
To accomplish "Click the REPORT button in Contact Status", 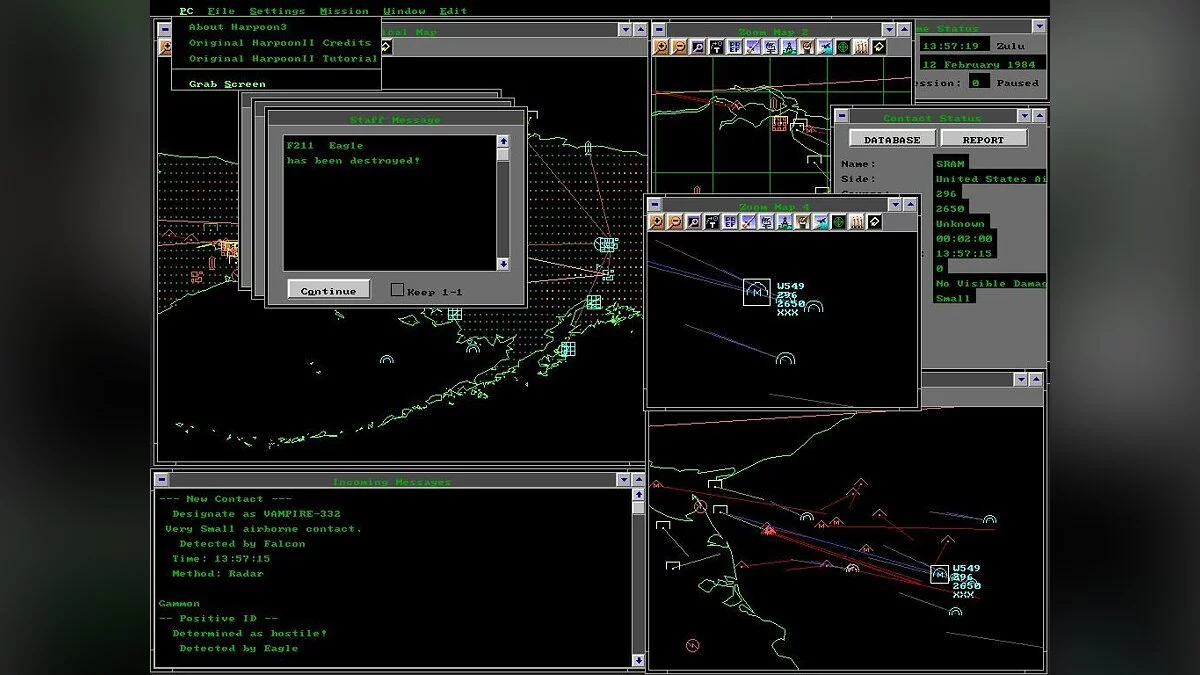I will point(983,139).
